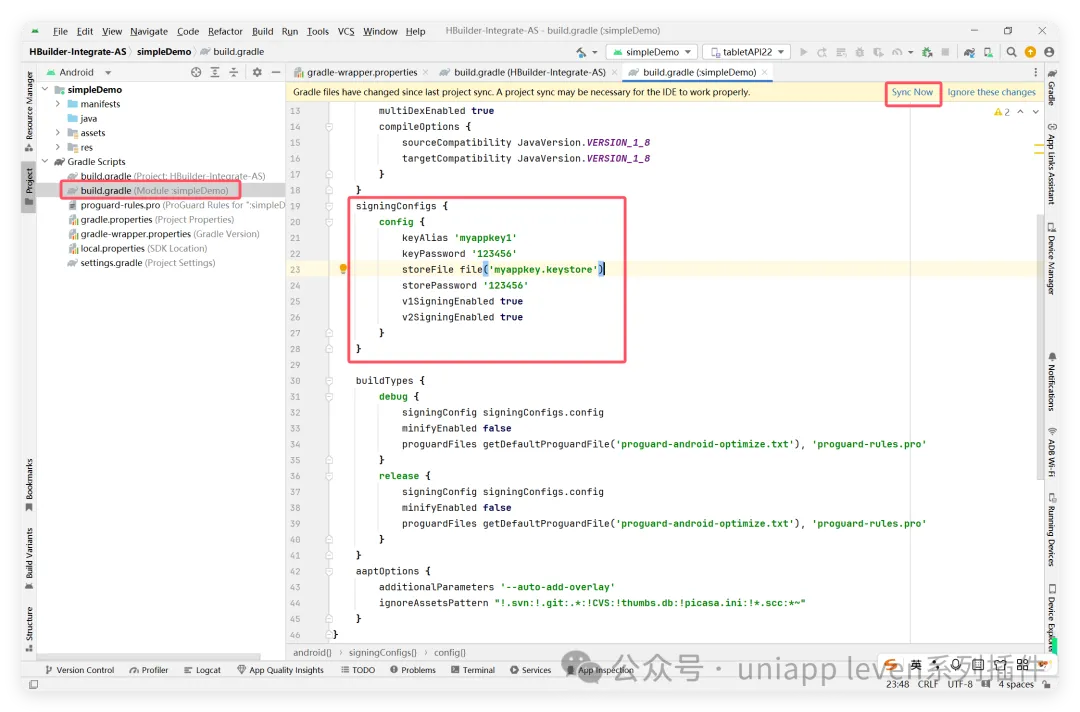Open Device Manager from the toolbar icon
Viewport: 1080px width, 712px height.
[988, 52]
